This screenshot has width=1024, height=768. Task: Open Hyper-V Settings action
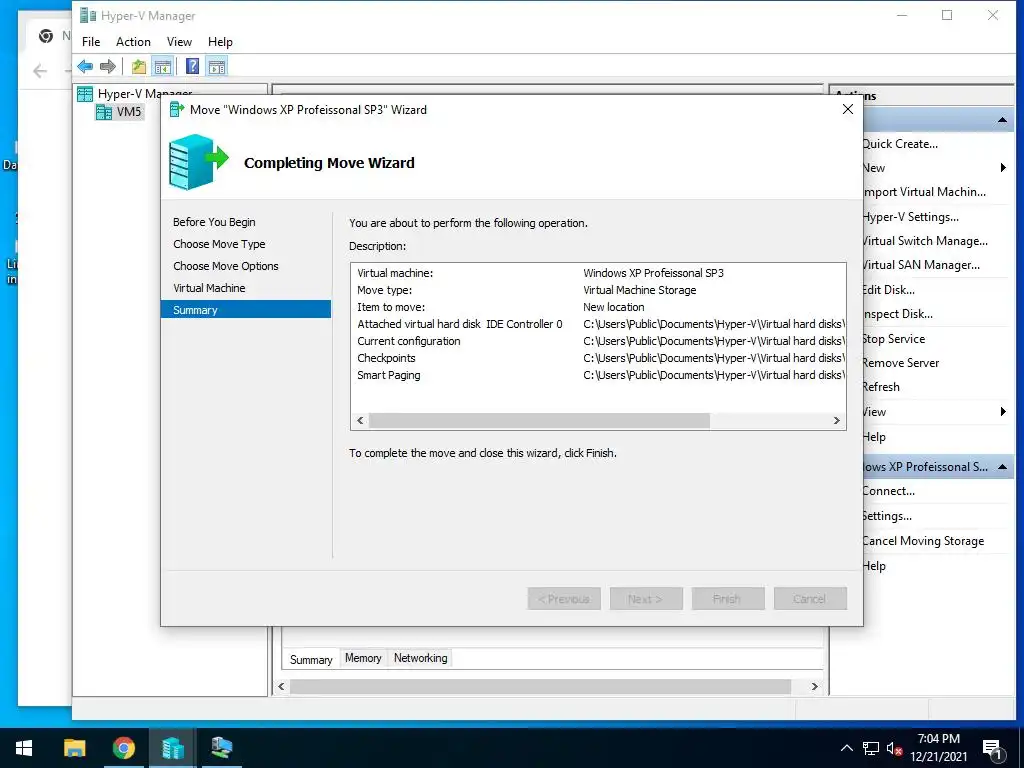click(x=910, y=217)
